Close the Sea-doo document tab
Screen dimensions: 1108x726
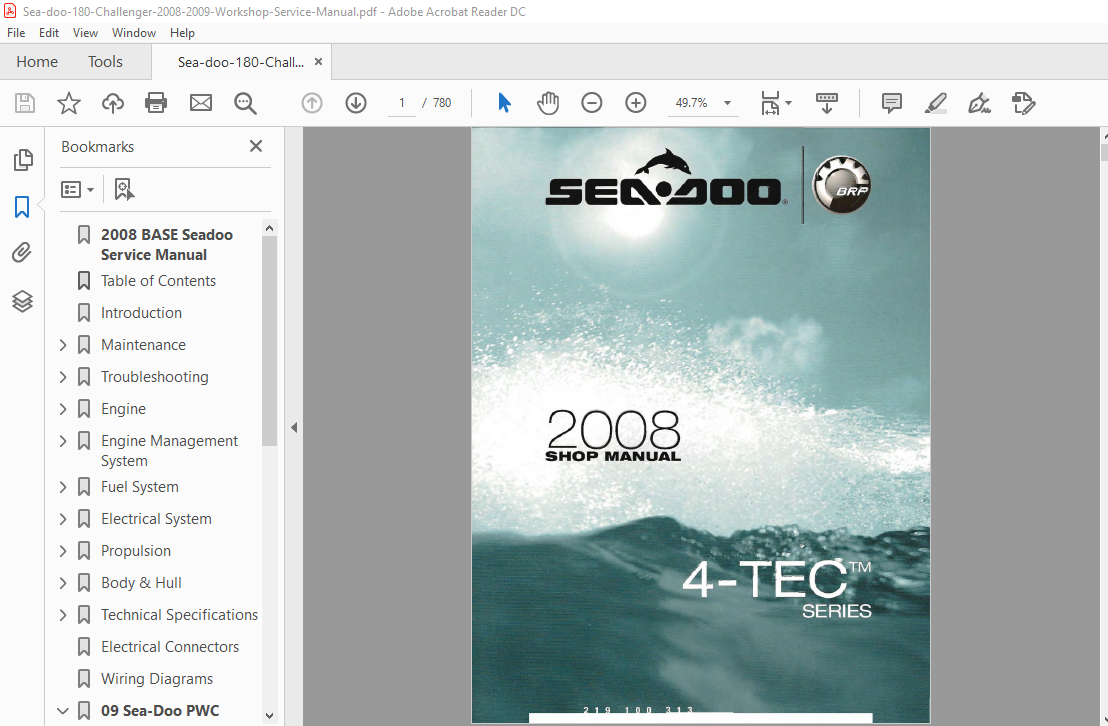pyautogui.click(x=319, y=62)
